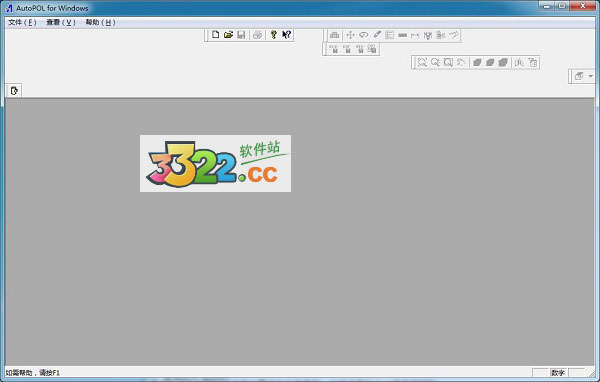Open the 查看(V) menu
This screenshot has width=600, height=382.
coord(61,22)
